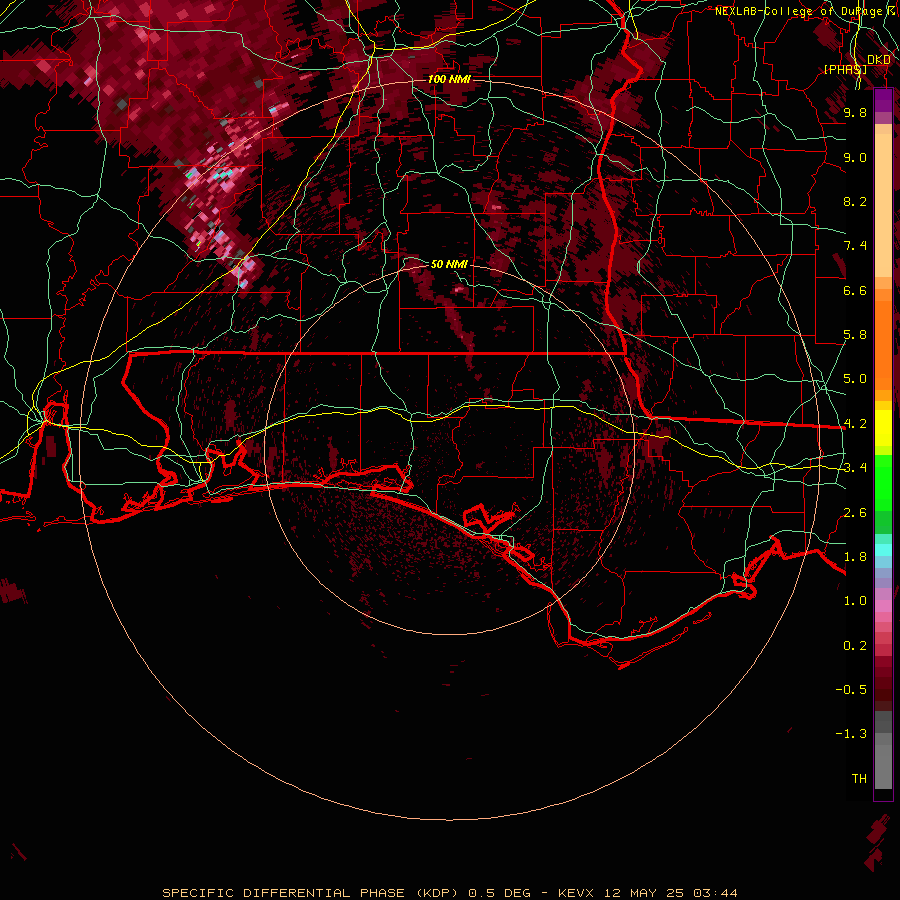Click the [PHAS] units label
The height and width of the screenshot is (900, 900).
(845, 69)
